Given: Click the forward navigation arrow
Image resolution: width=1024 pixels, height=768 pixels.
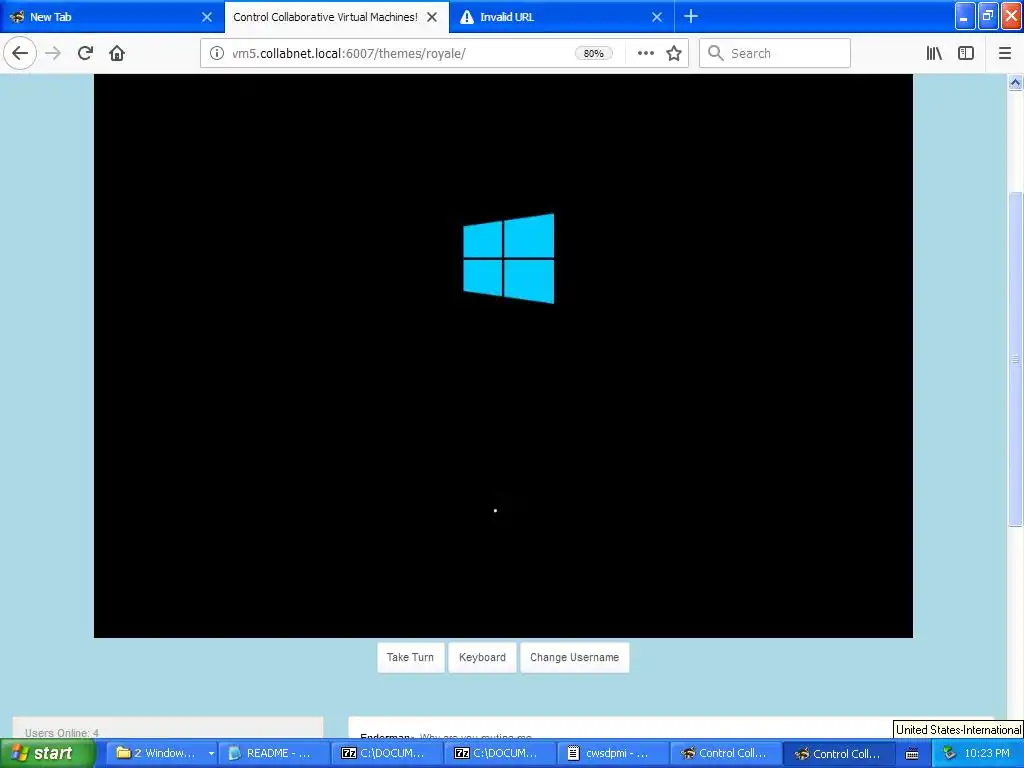Looking at the screenshot, I should [53, 53].
